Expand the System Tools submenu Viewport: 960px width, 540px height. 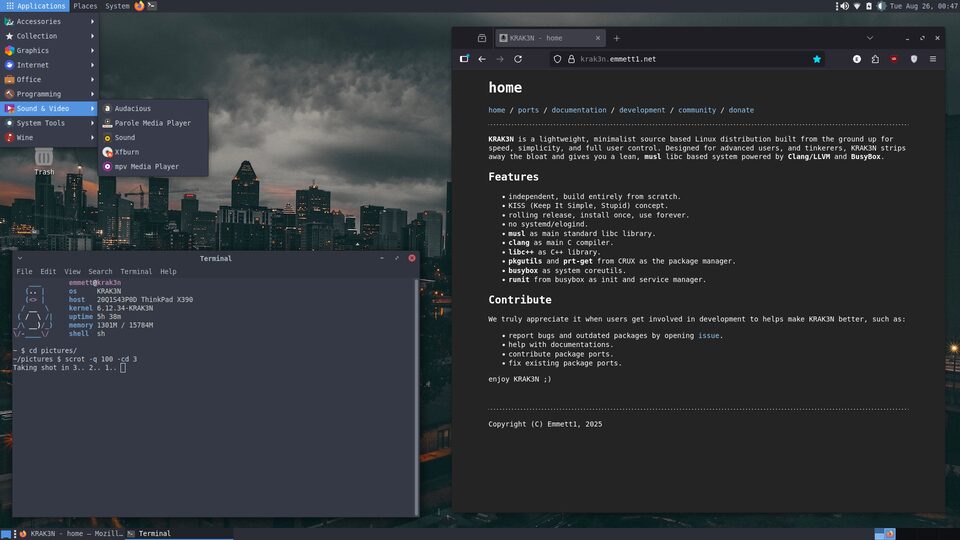pyautogui.click(x=50, y=123)
